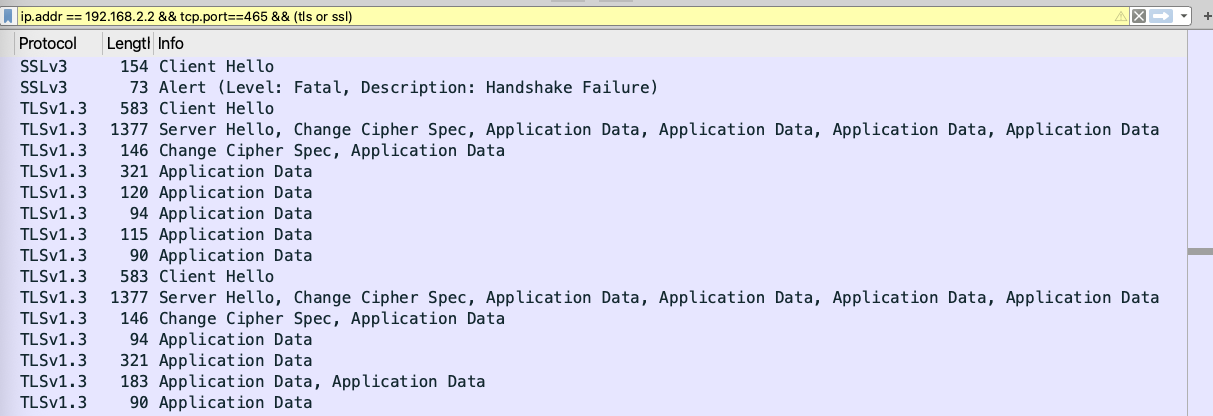Click the filter warning triangle icon

(1122, 16)
